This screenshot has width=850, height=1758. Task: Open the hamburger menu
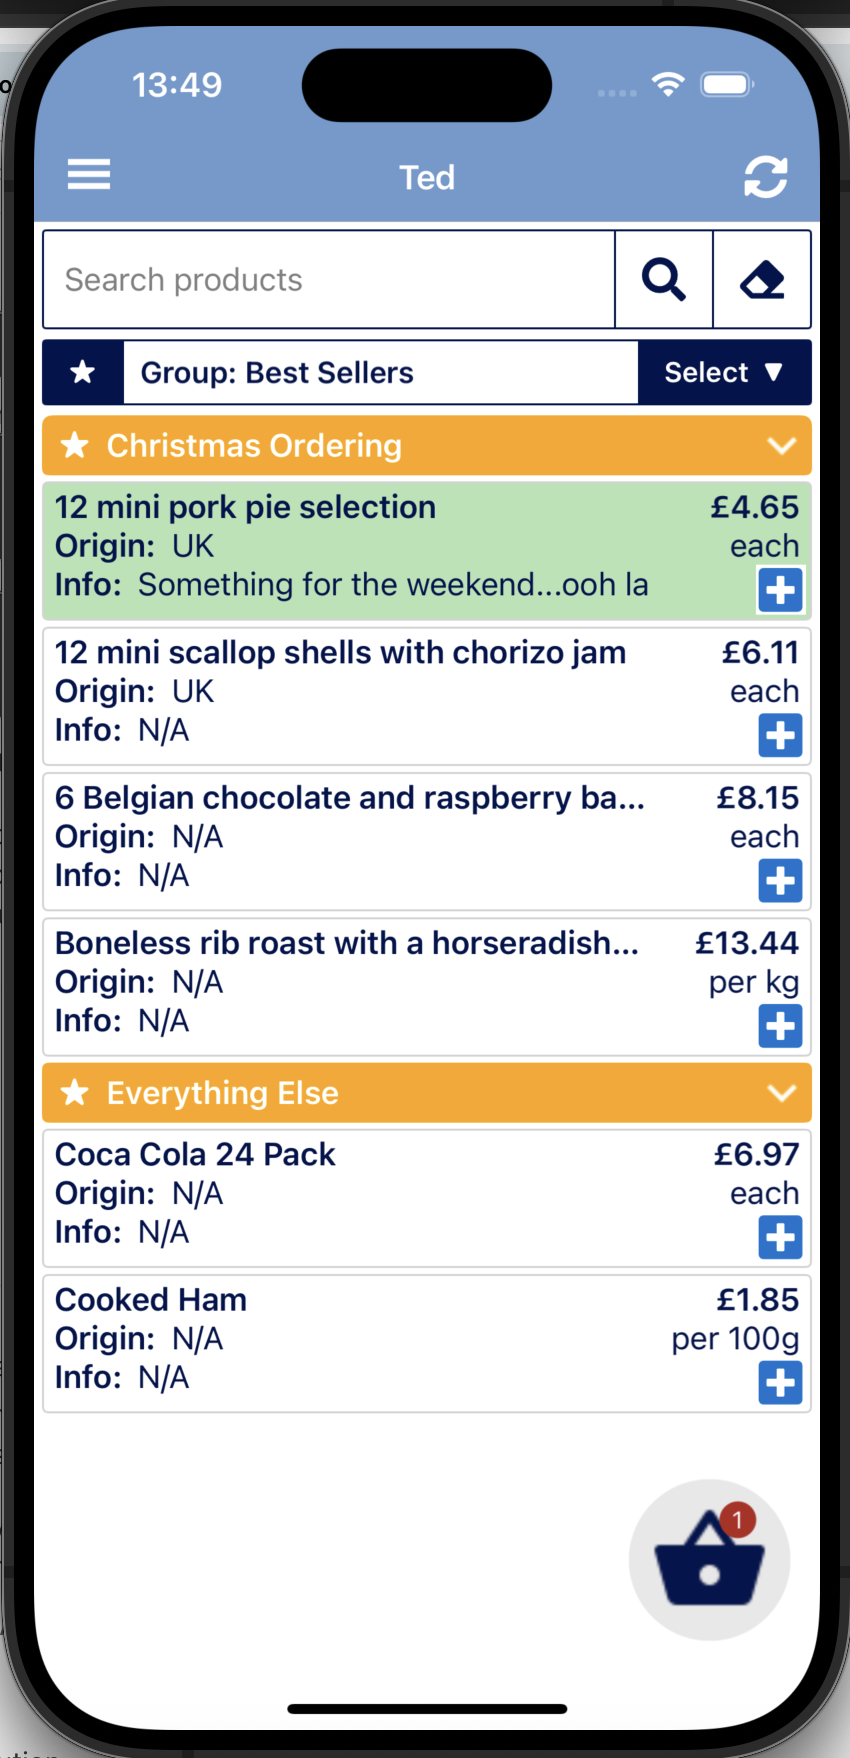point(89,175)
